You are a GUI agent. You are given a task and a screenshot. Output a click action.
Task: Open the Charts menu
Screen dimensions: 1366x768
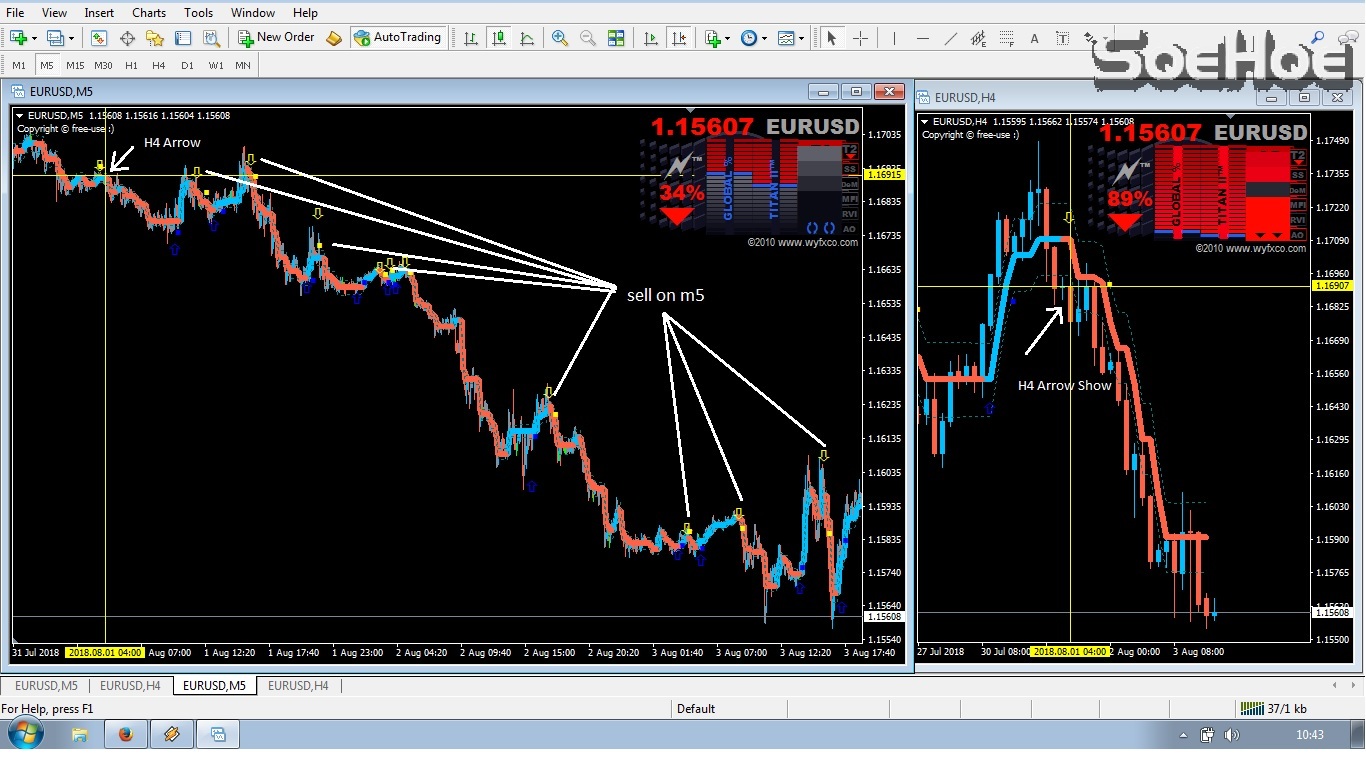[x=149, y=13]
